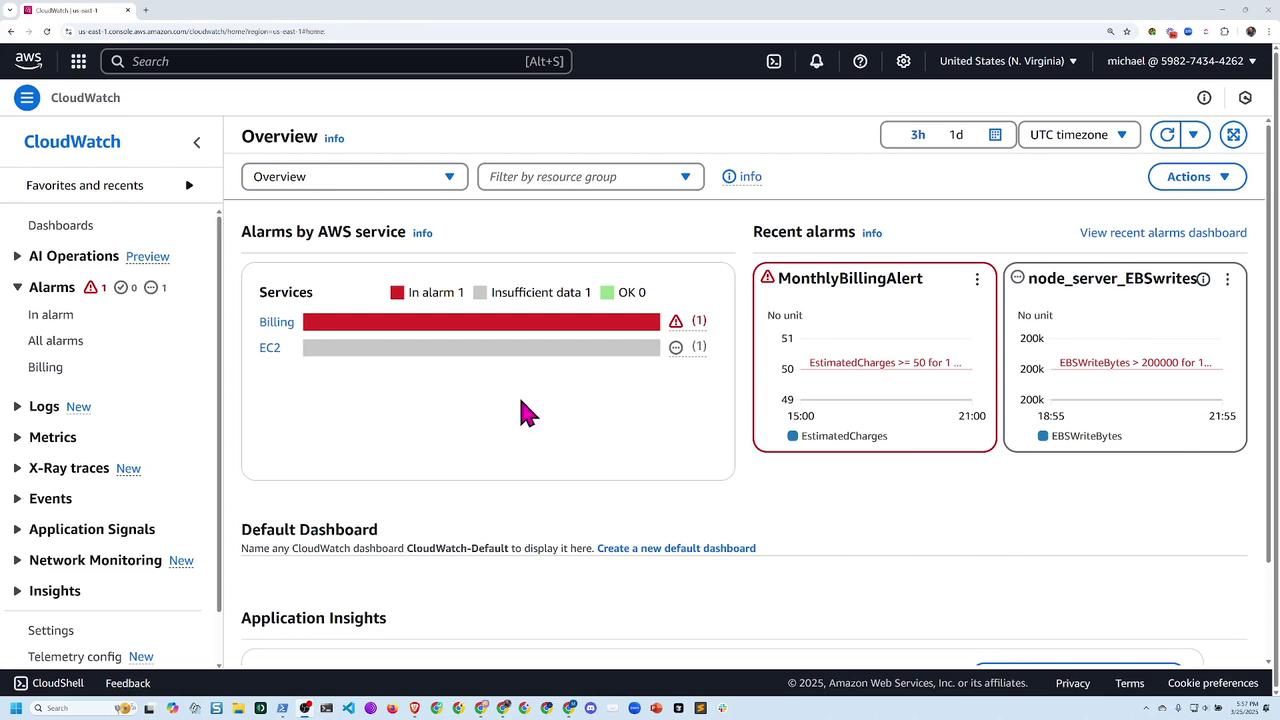Go to All alarms
This screenshot has width=1280, height=720.
[x=56, y=341]
